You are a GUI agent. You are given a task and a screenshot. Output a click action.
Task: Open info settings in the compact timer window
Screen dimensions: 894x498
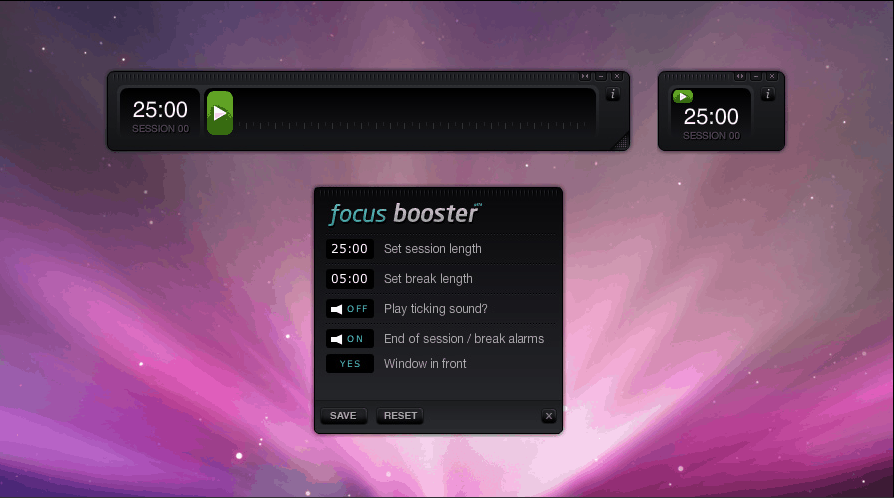pyautogui.click(x=768, y=94)
